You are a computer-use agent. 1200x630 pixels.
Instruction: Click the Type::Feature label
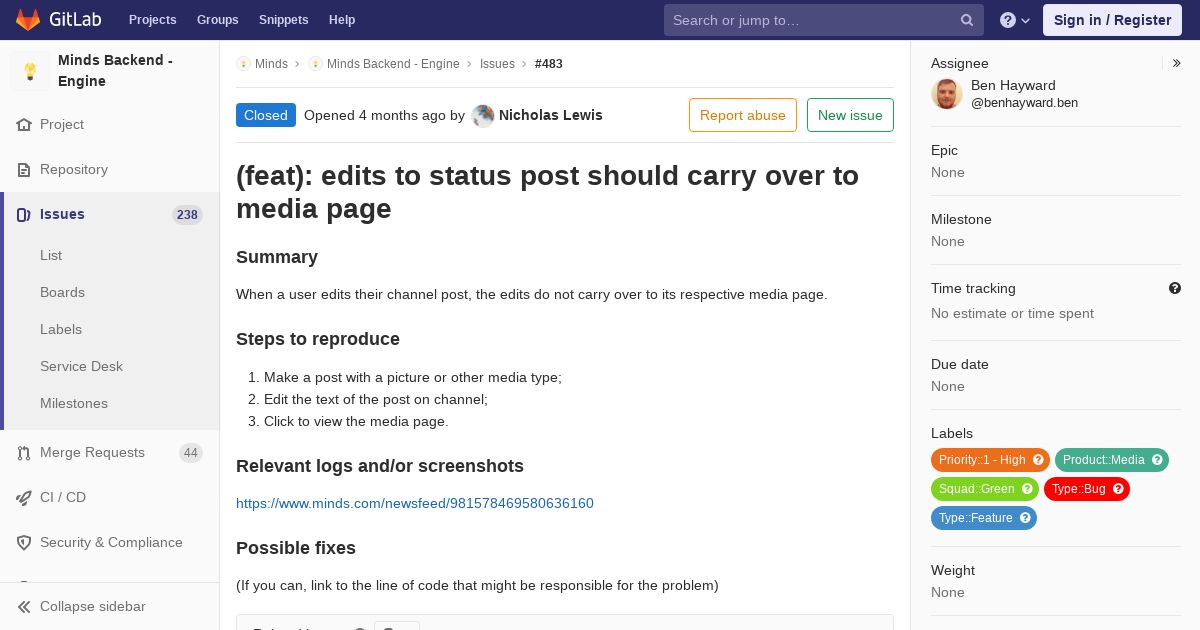click(975, 518)
